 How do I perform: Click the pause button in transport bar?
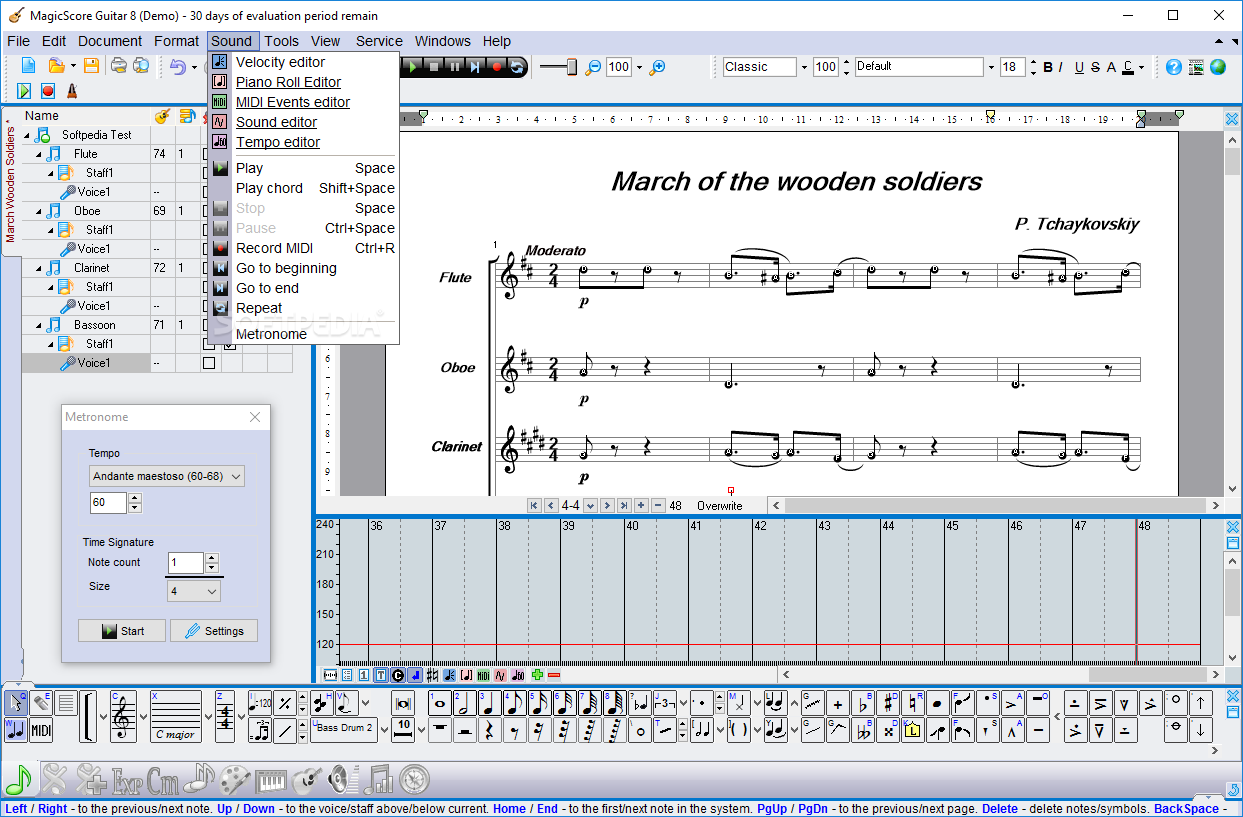[455, 66]
